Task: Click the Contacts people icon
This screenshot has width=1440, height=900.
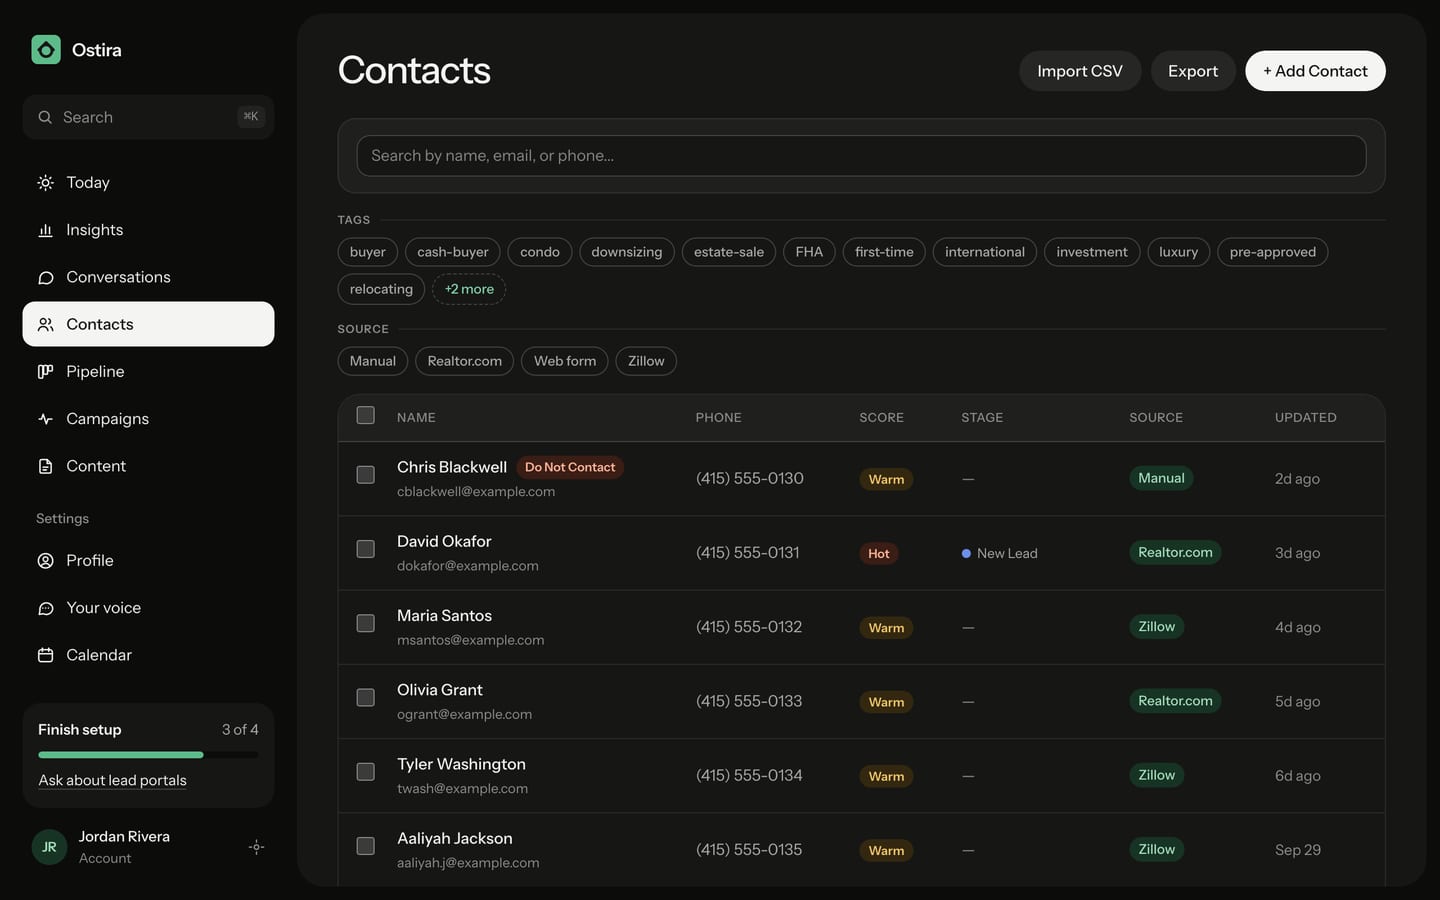Action: [x=45, y=324]
